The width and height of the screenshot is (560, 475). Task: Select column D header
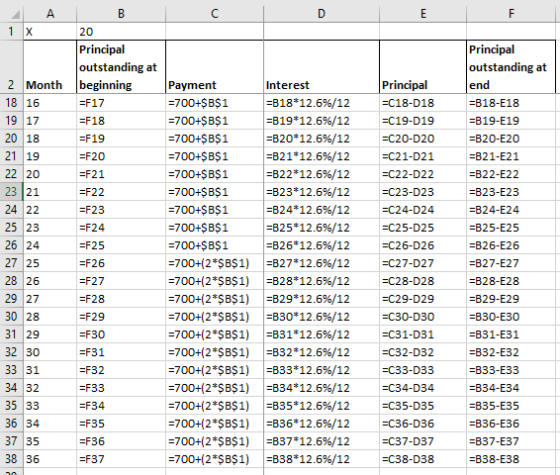pos(321,14)
